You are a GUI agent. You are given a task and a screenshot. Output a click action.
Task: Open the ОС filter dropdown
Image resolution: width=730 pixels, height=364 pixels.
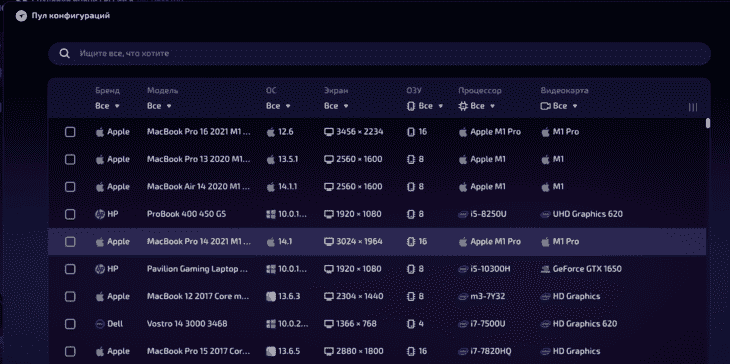[x=278, y=106]
